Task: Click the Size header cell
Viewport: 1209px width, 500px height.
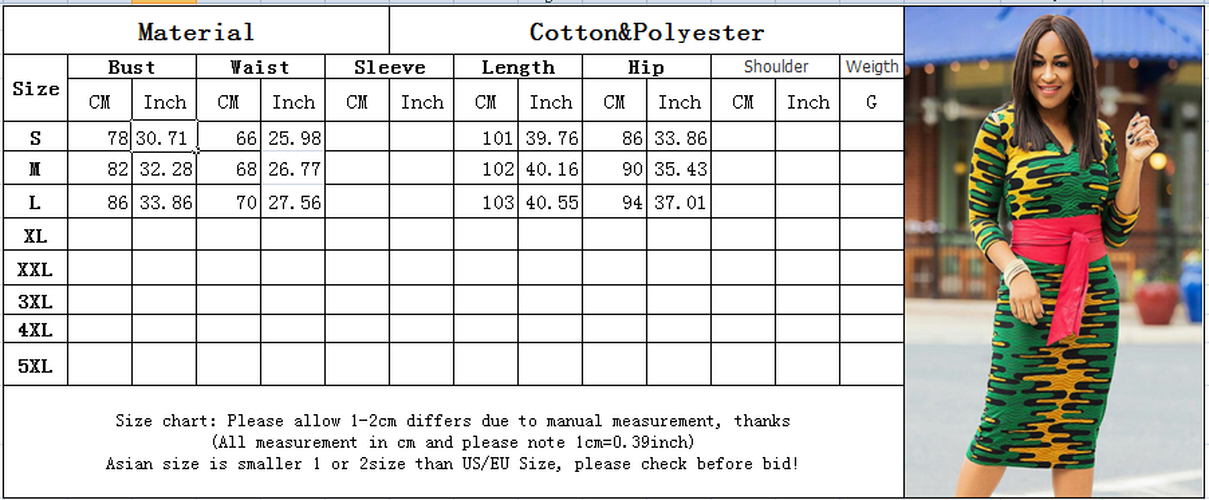Action: 36,88
